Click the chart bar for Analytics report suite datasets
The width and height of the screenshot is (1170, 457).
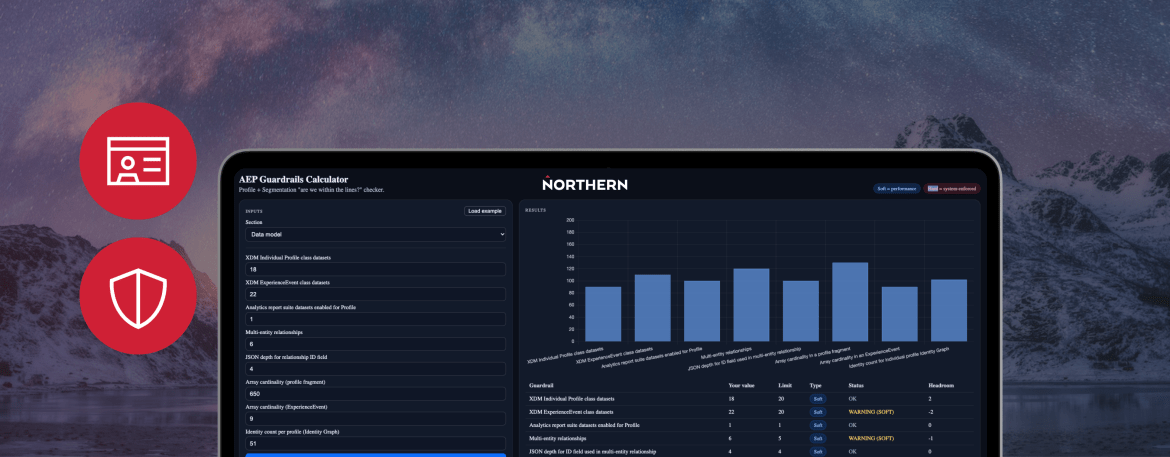pos(702,311)
